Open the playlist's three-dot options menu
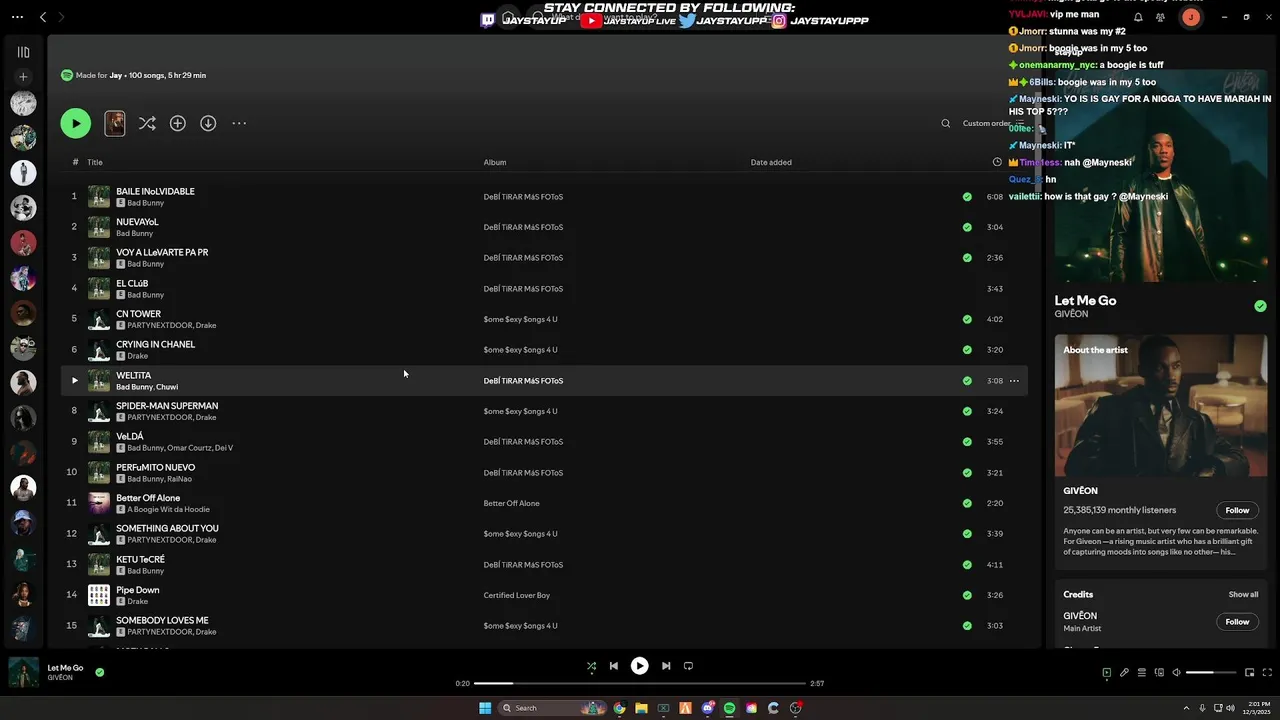The height and width of the screenshot is (720, 1280). click(x=239, y=123)
